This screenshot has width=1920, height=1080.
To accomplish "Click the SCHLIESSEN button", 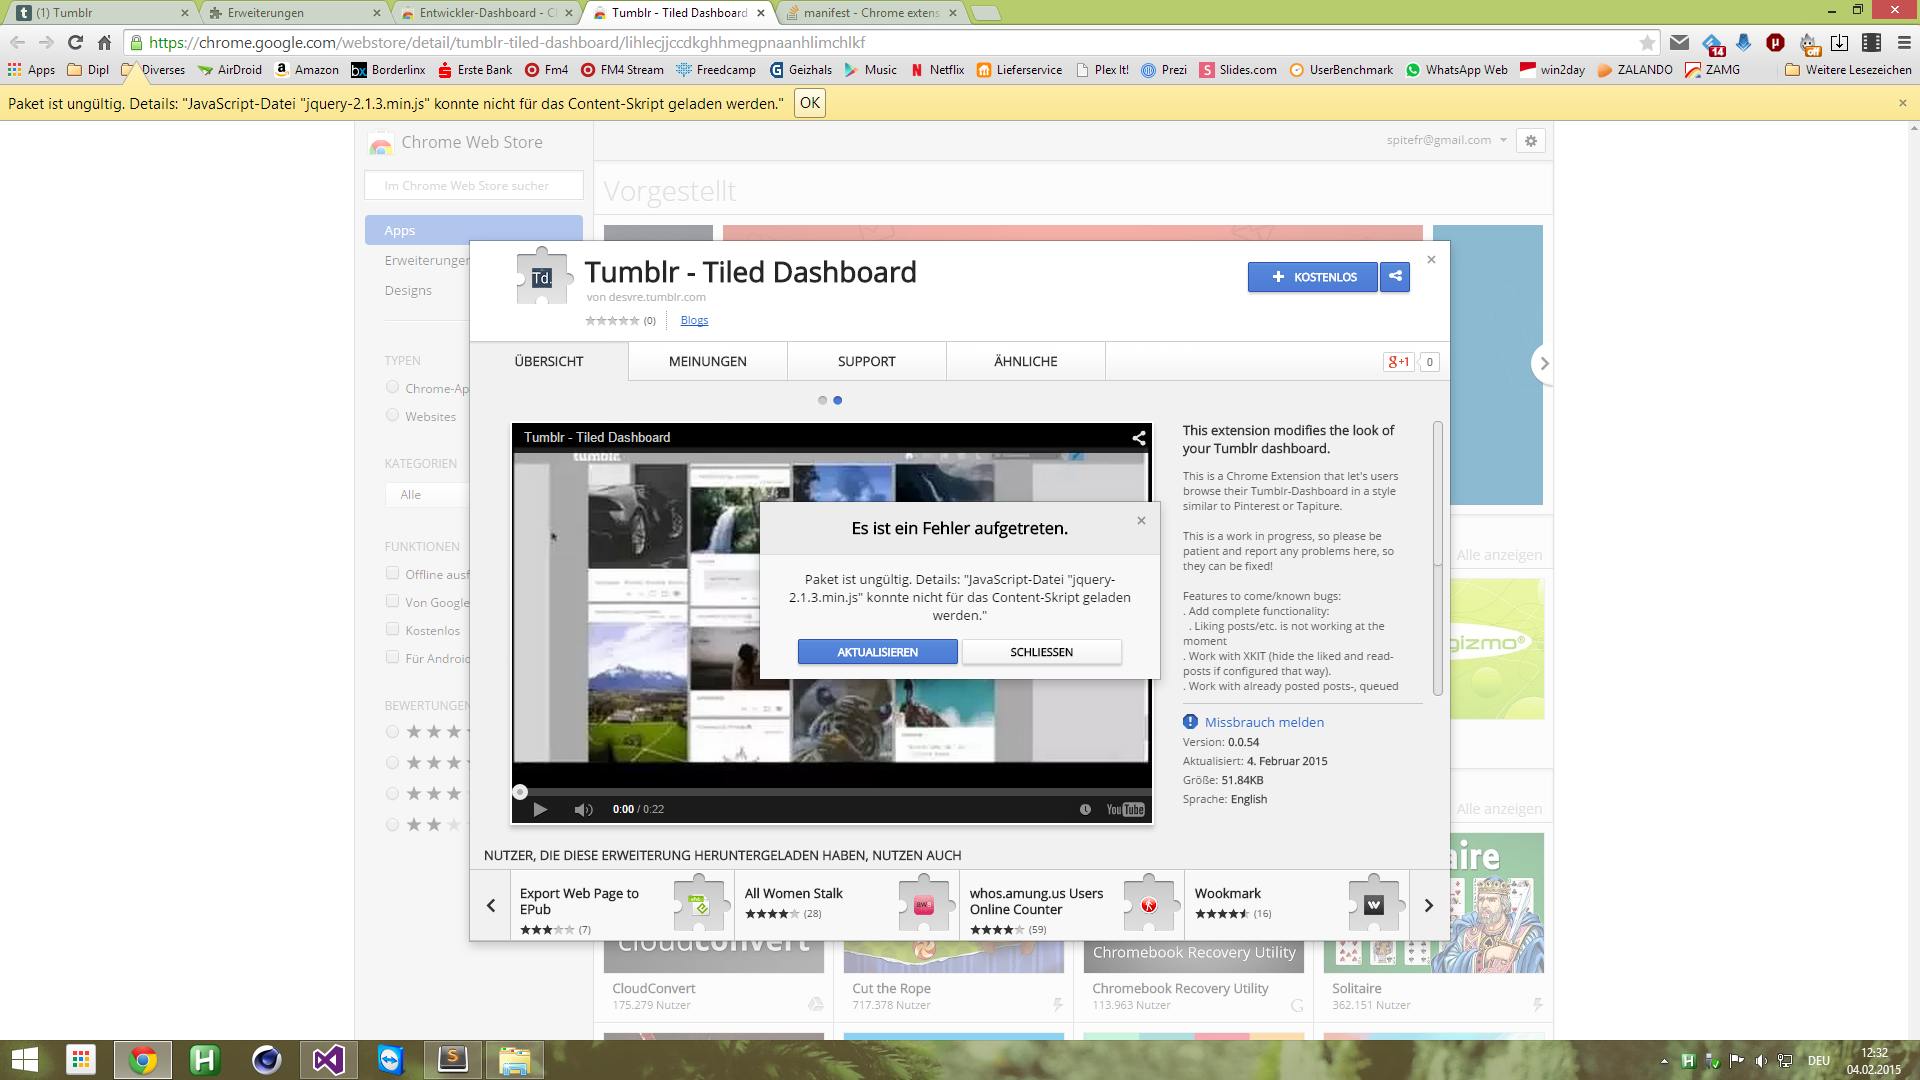I will click(x=1042, y=652).
